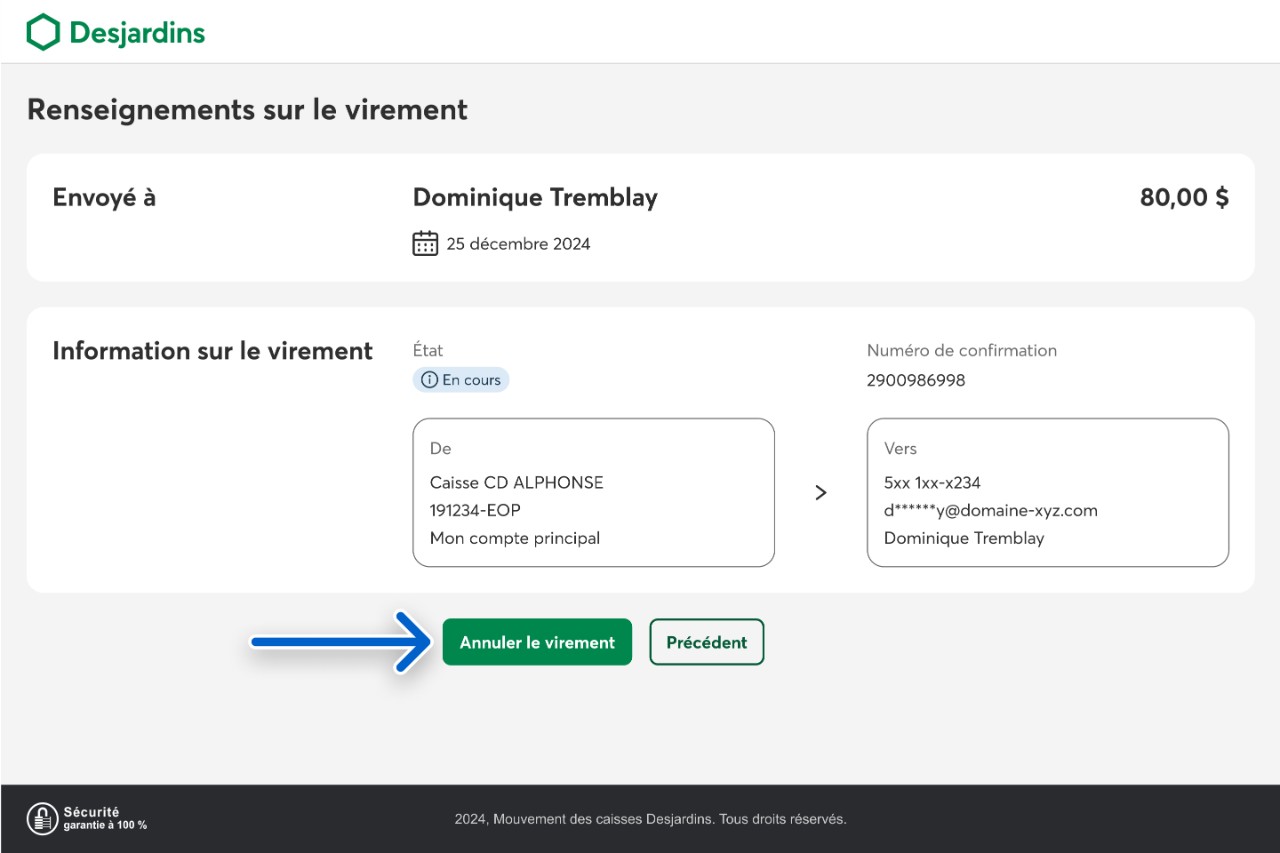Click the security padlock icon in footer
The width and height of the screenshot is (1280, 853).
(42, 818)
